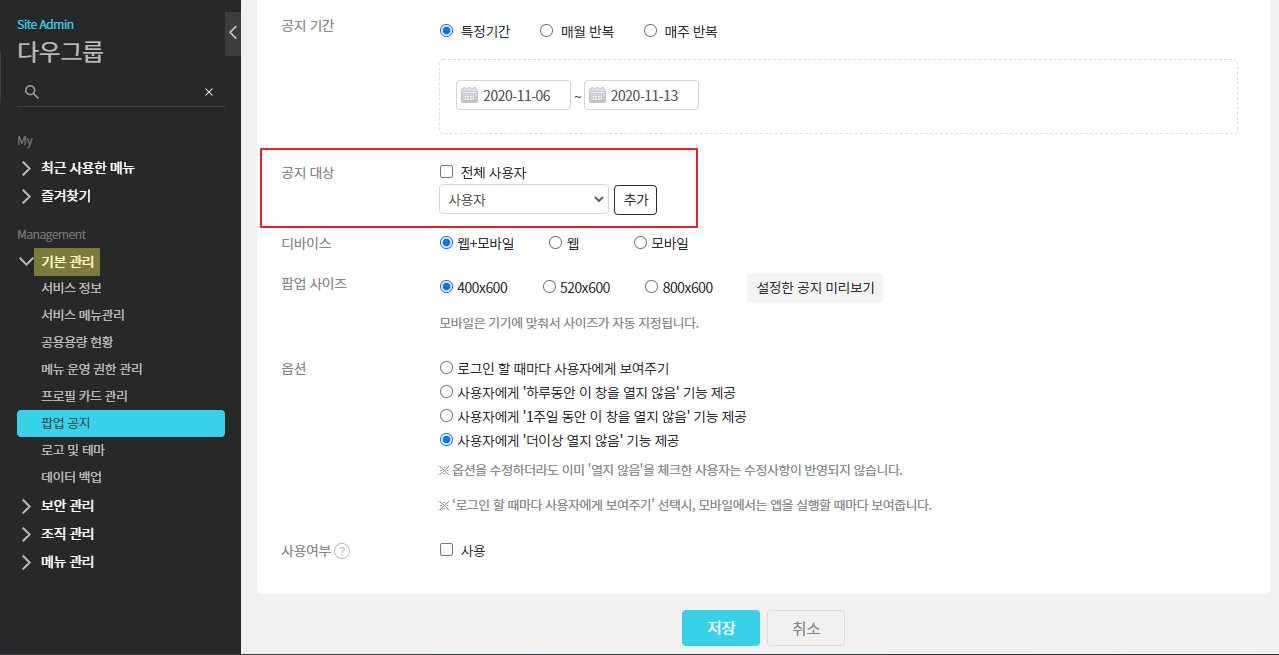Image resolution: width=1279 pixels, height=655 pixels.
Task: Select the 매월 반복 radio option
Action: (547, 31)
